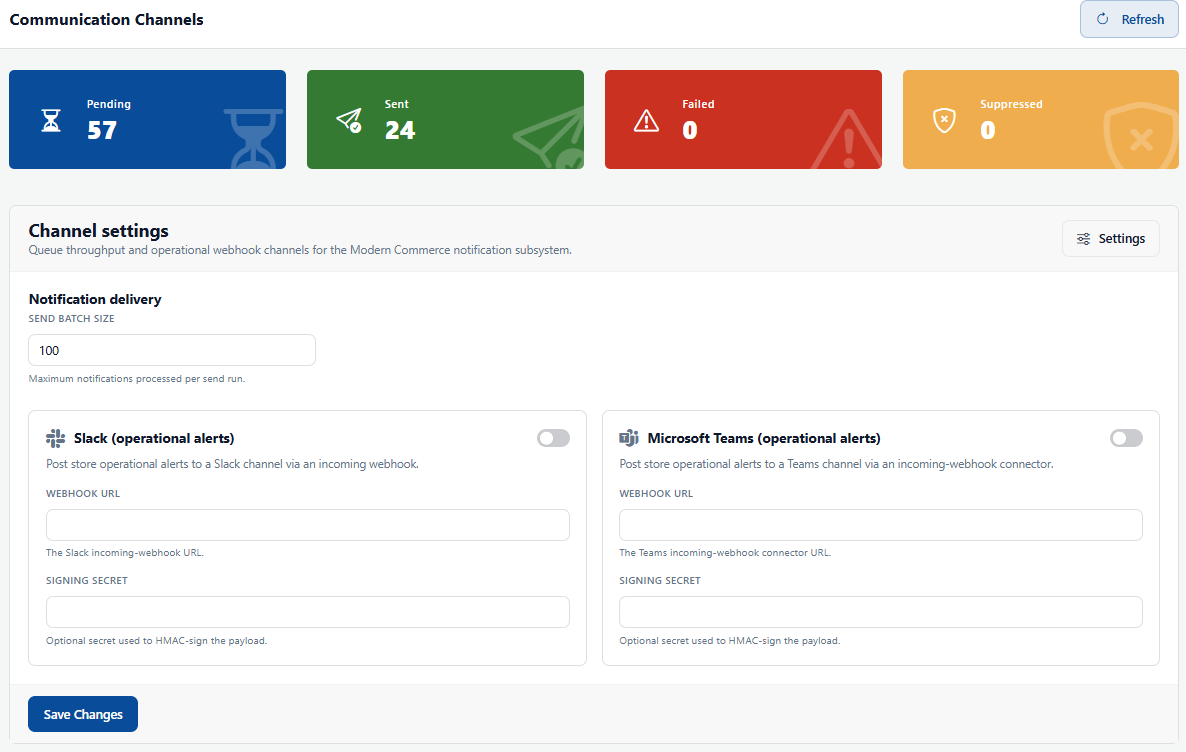The image size is (1186, 752).
Task: Click the warning triangle icon on Failed card
Action: tap(646, 120)
